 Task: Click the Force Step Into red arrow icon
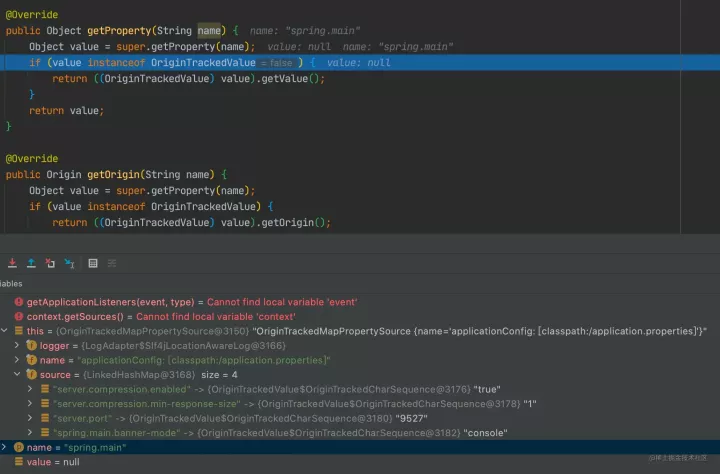(x=12, y=263)
